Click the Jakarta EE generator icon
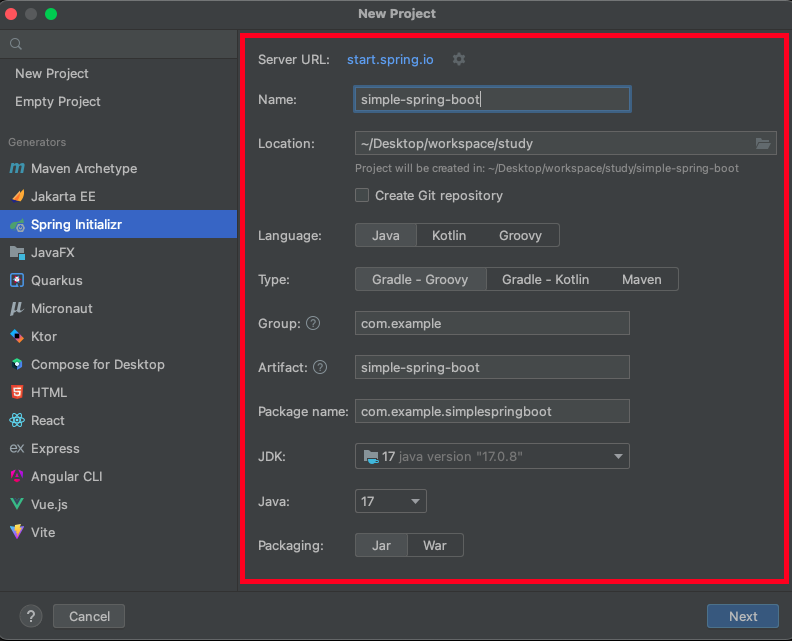Image resolution: width=792 pixels, height=641 pixels. tap(17, 196)
